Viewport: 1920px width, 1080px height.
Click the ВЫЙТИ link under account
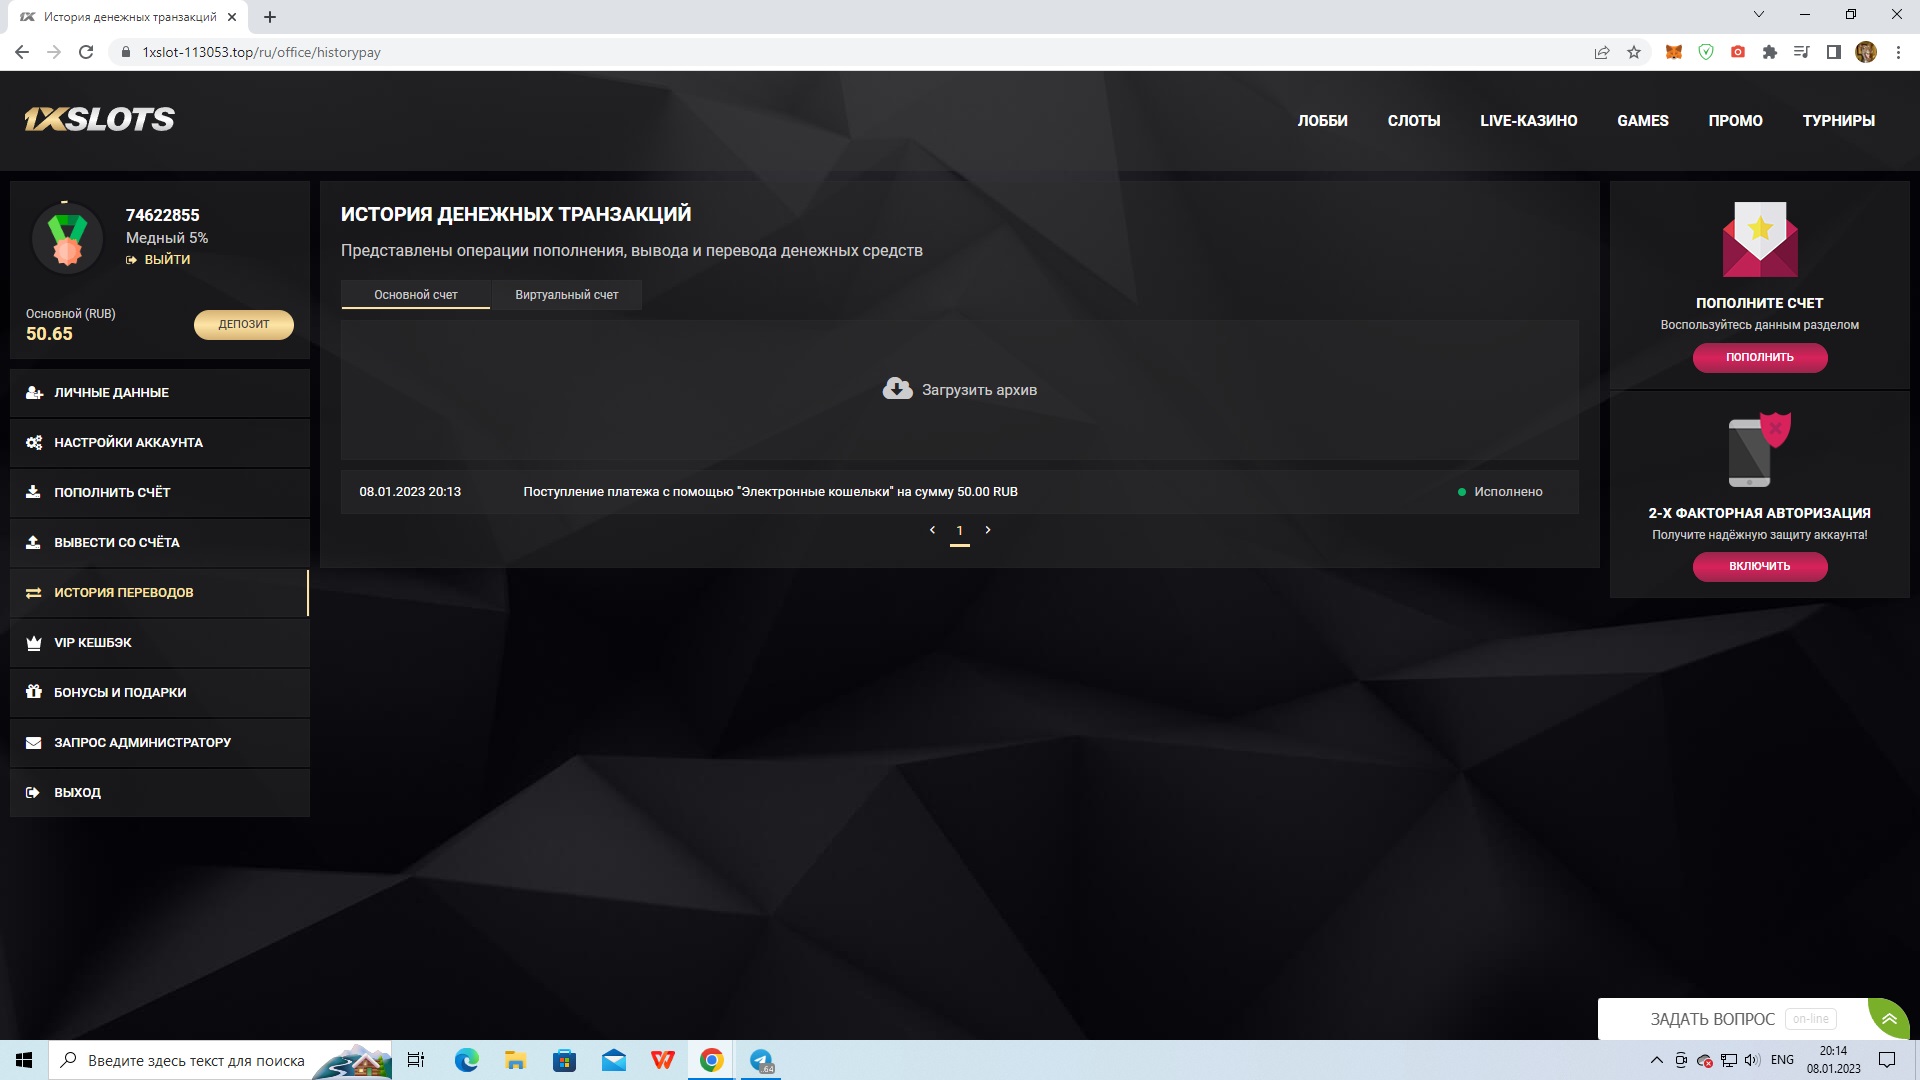166,260
